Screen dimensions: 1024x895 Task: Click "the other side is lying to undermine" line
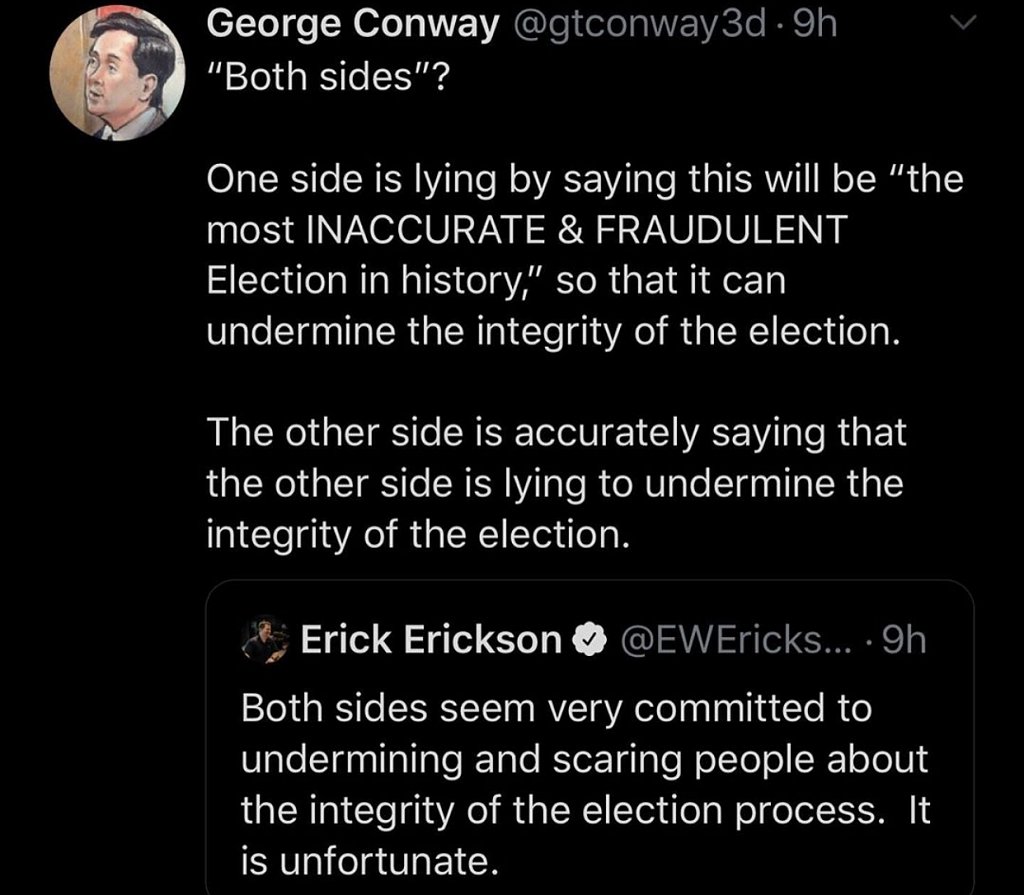coord(554,484)
